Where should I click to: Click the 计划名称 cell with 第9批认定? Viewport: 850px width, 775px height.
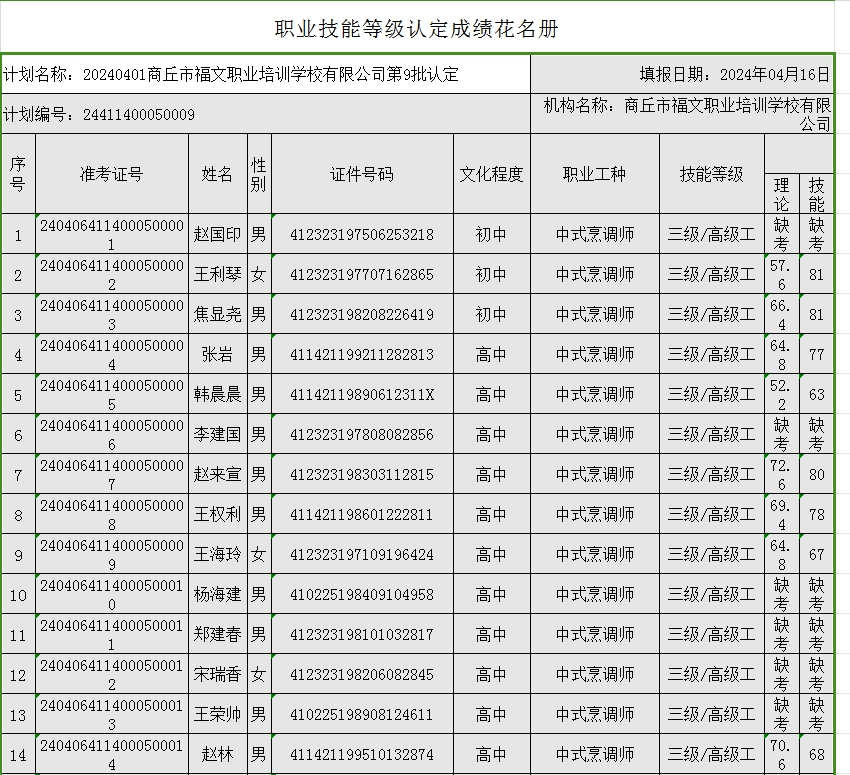[x=266, y=74]
